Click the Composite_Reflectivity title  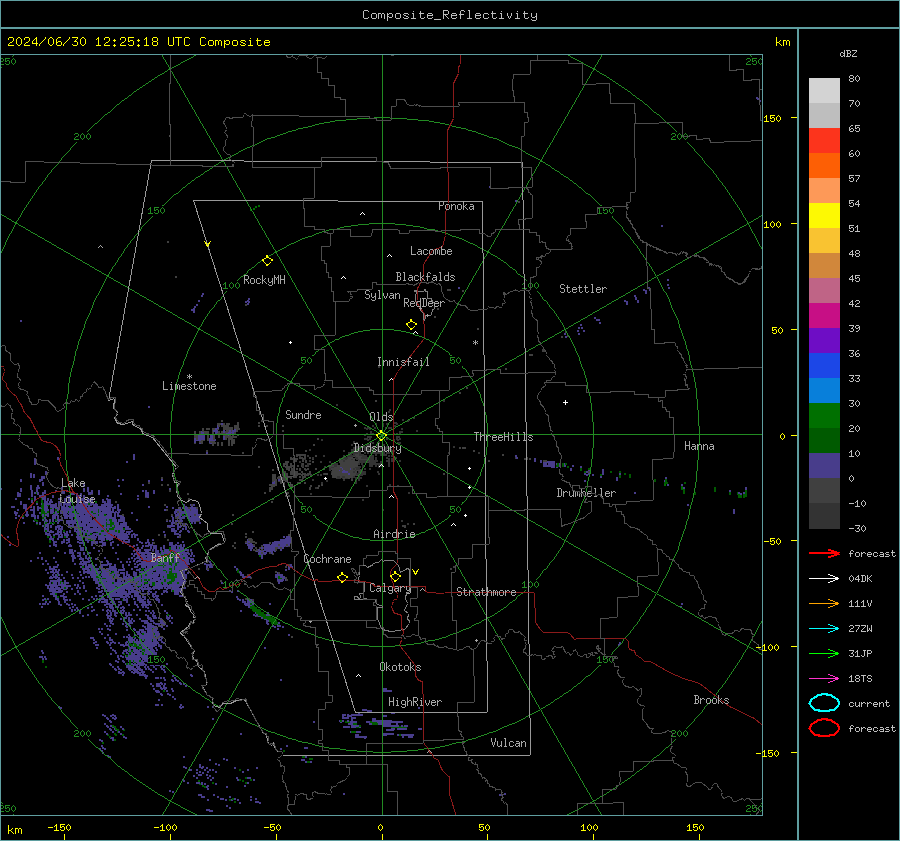tap(450, 15)
